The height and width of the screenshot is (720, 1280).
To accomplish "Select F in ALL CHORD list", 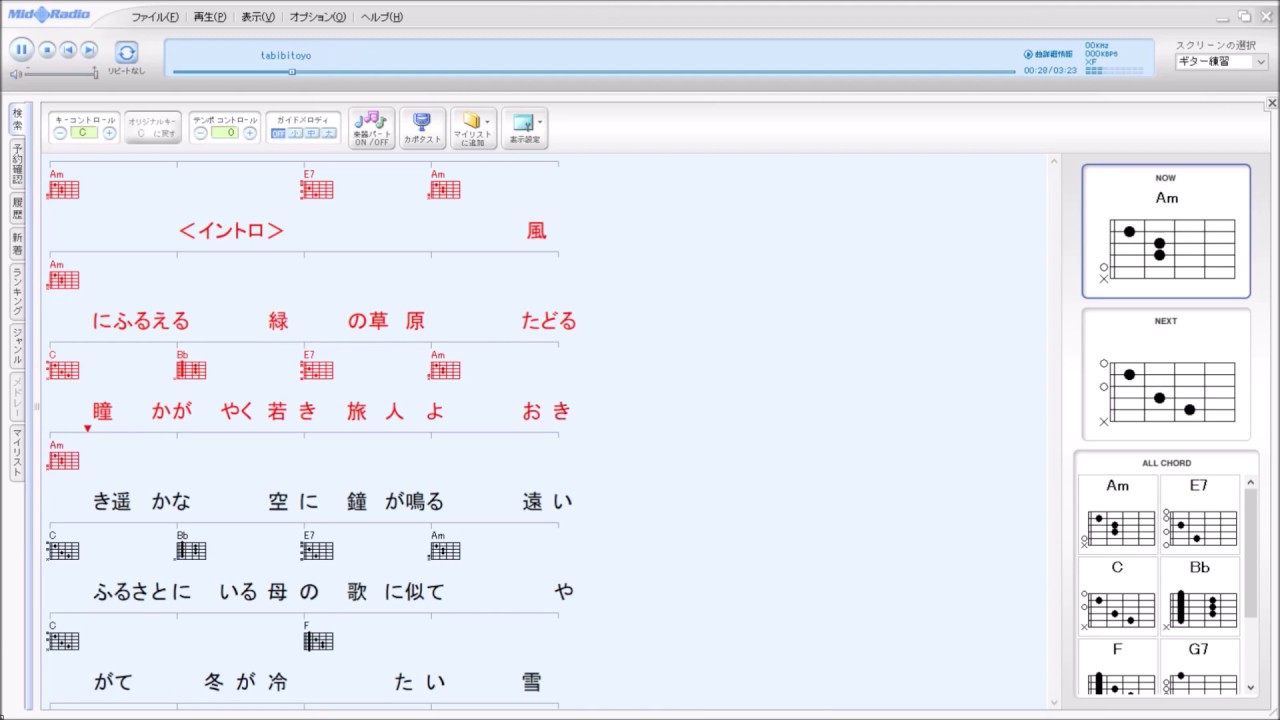I will click(1118, 667).
